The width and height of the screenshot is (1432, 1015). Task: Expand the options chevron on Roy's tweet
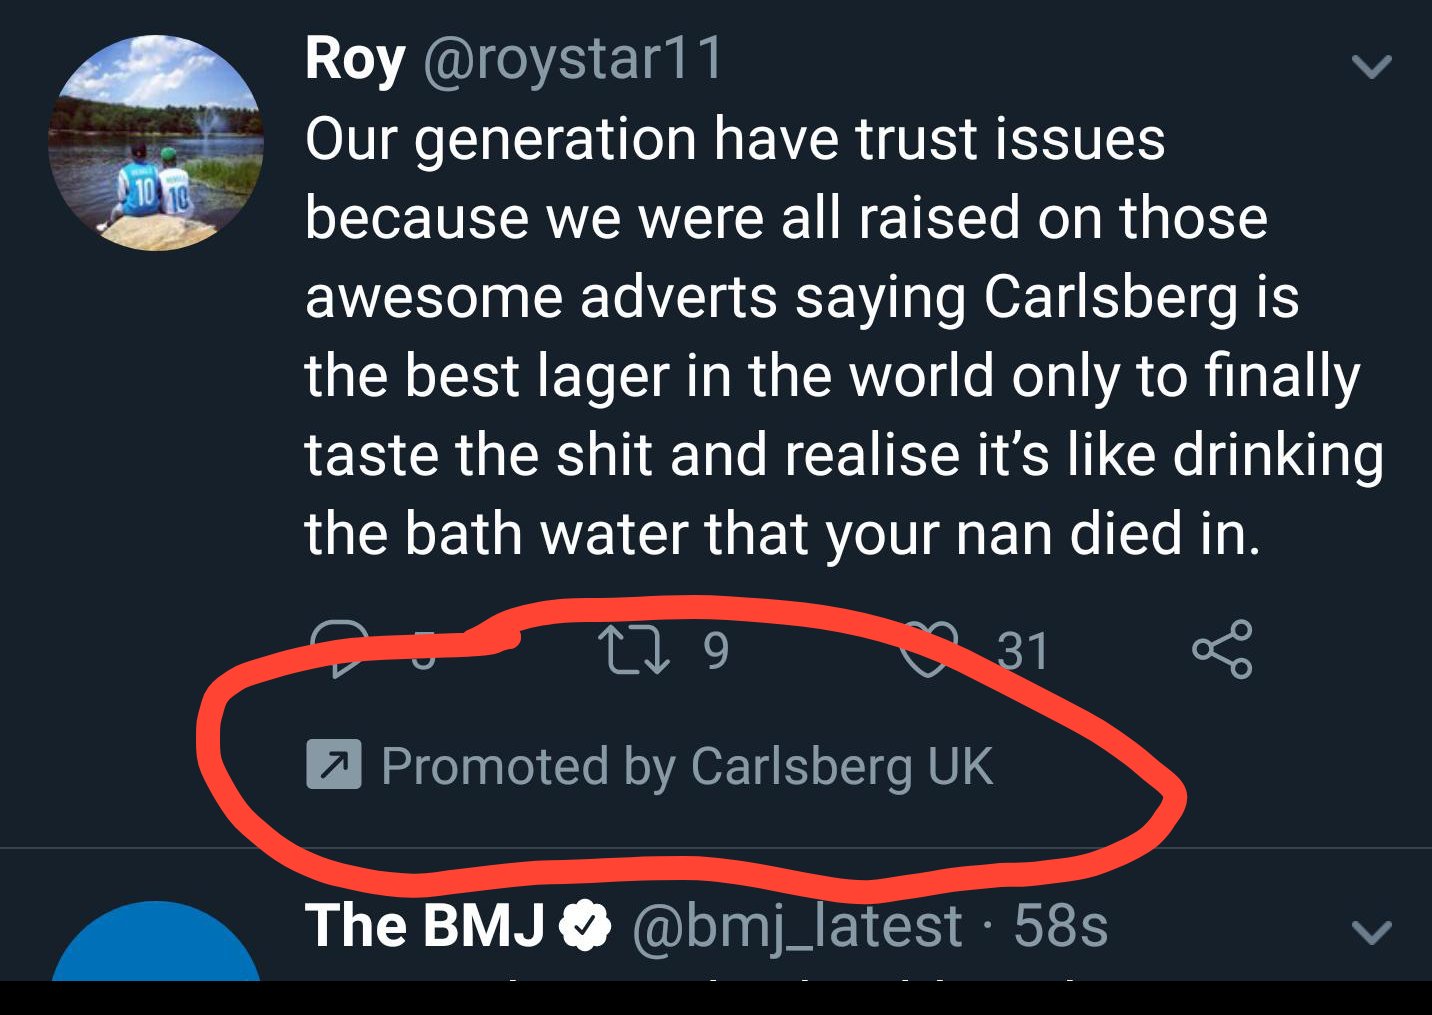[x=1371, y=67]
